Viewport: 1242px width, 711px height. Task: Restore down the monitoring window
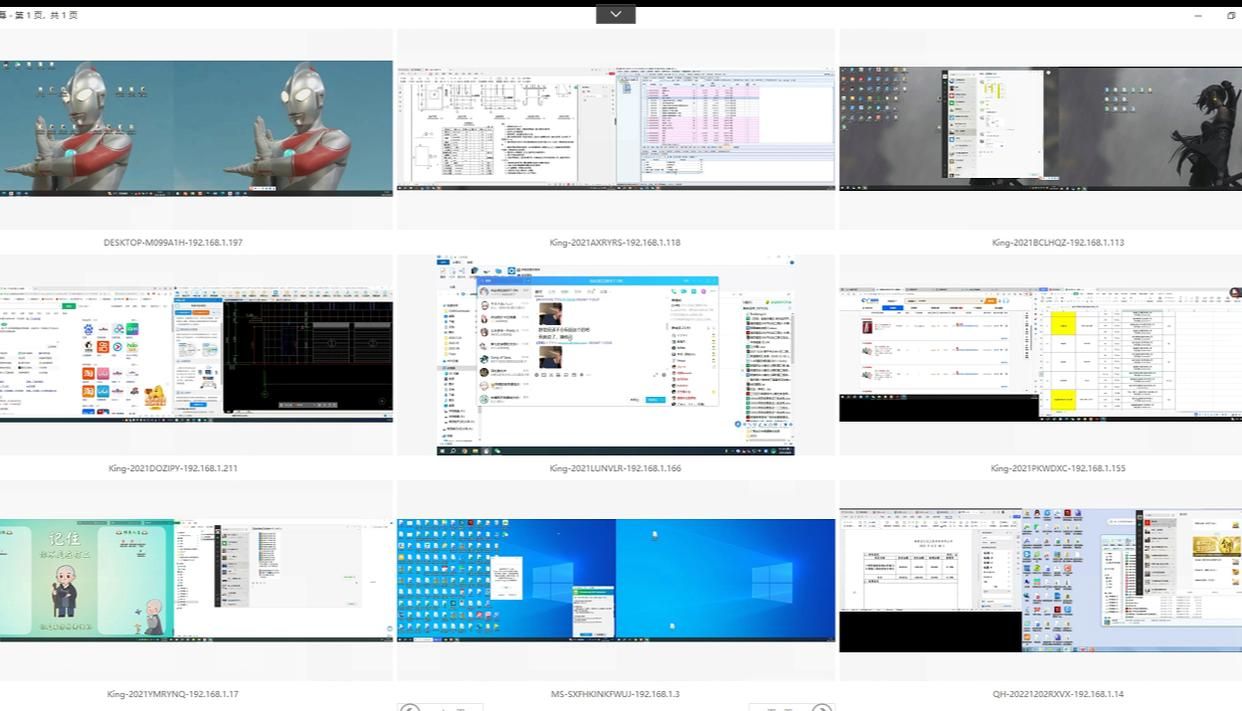coord(1231,16)
